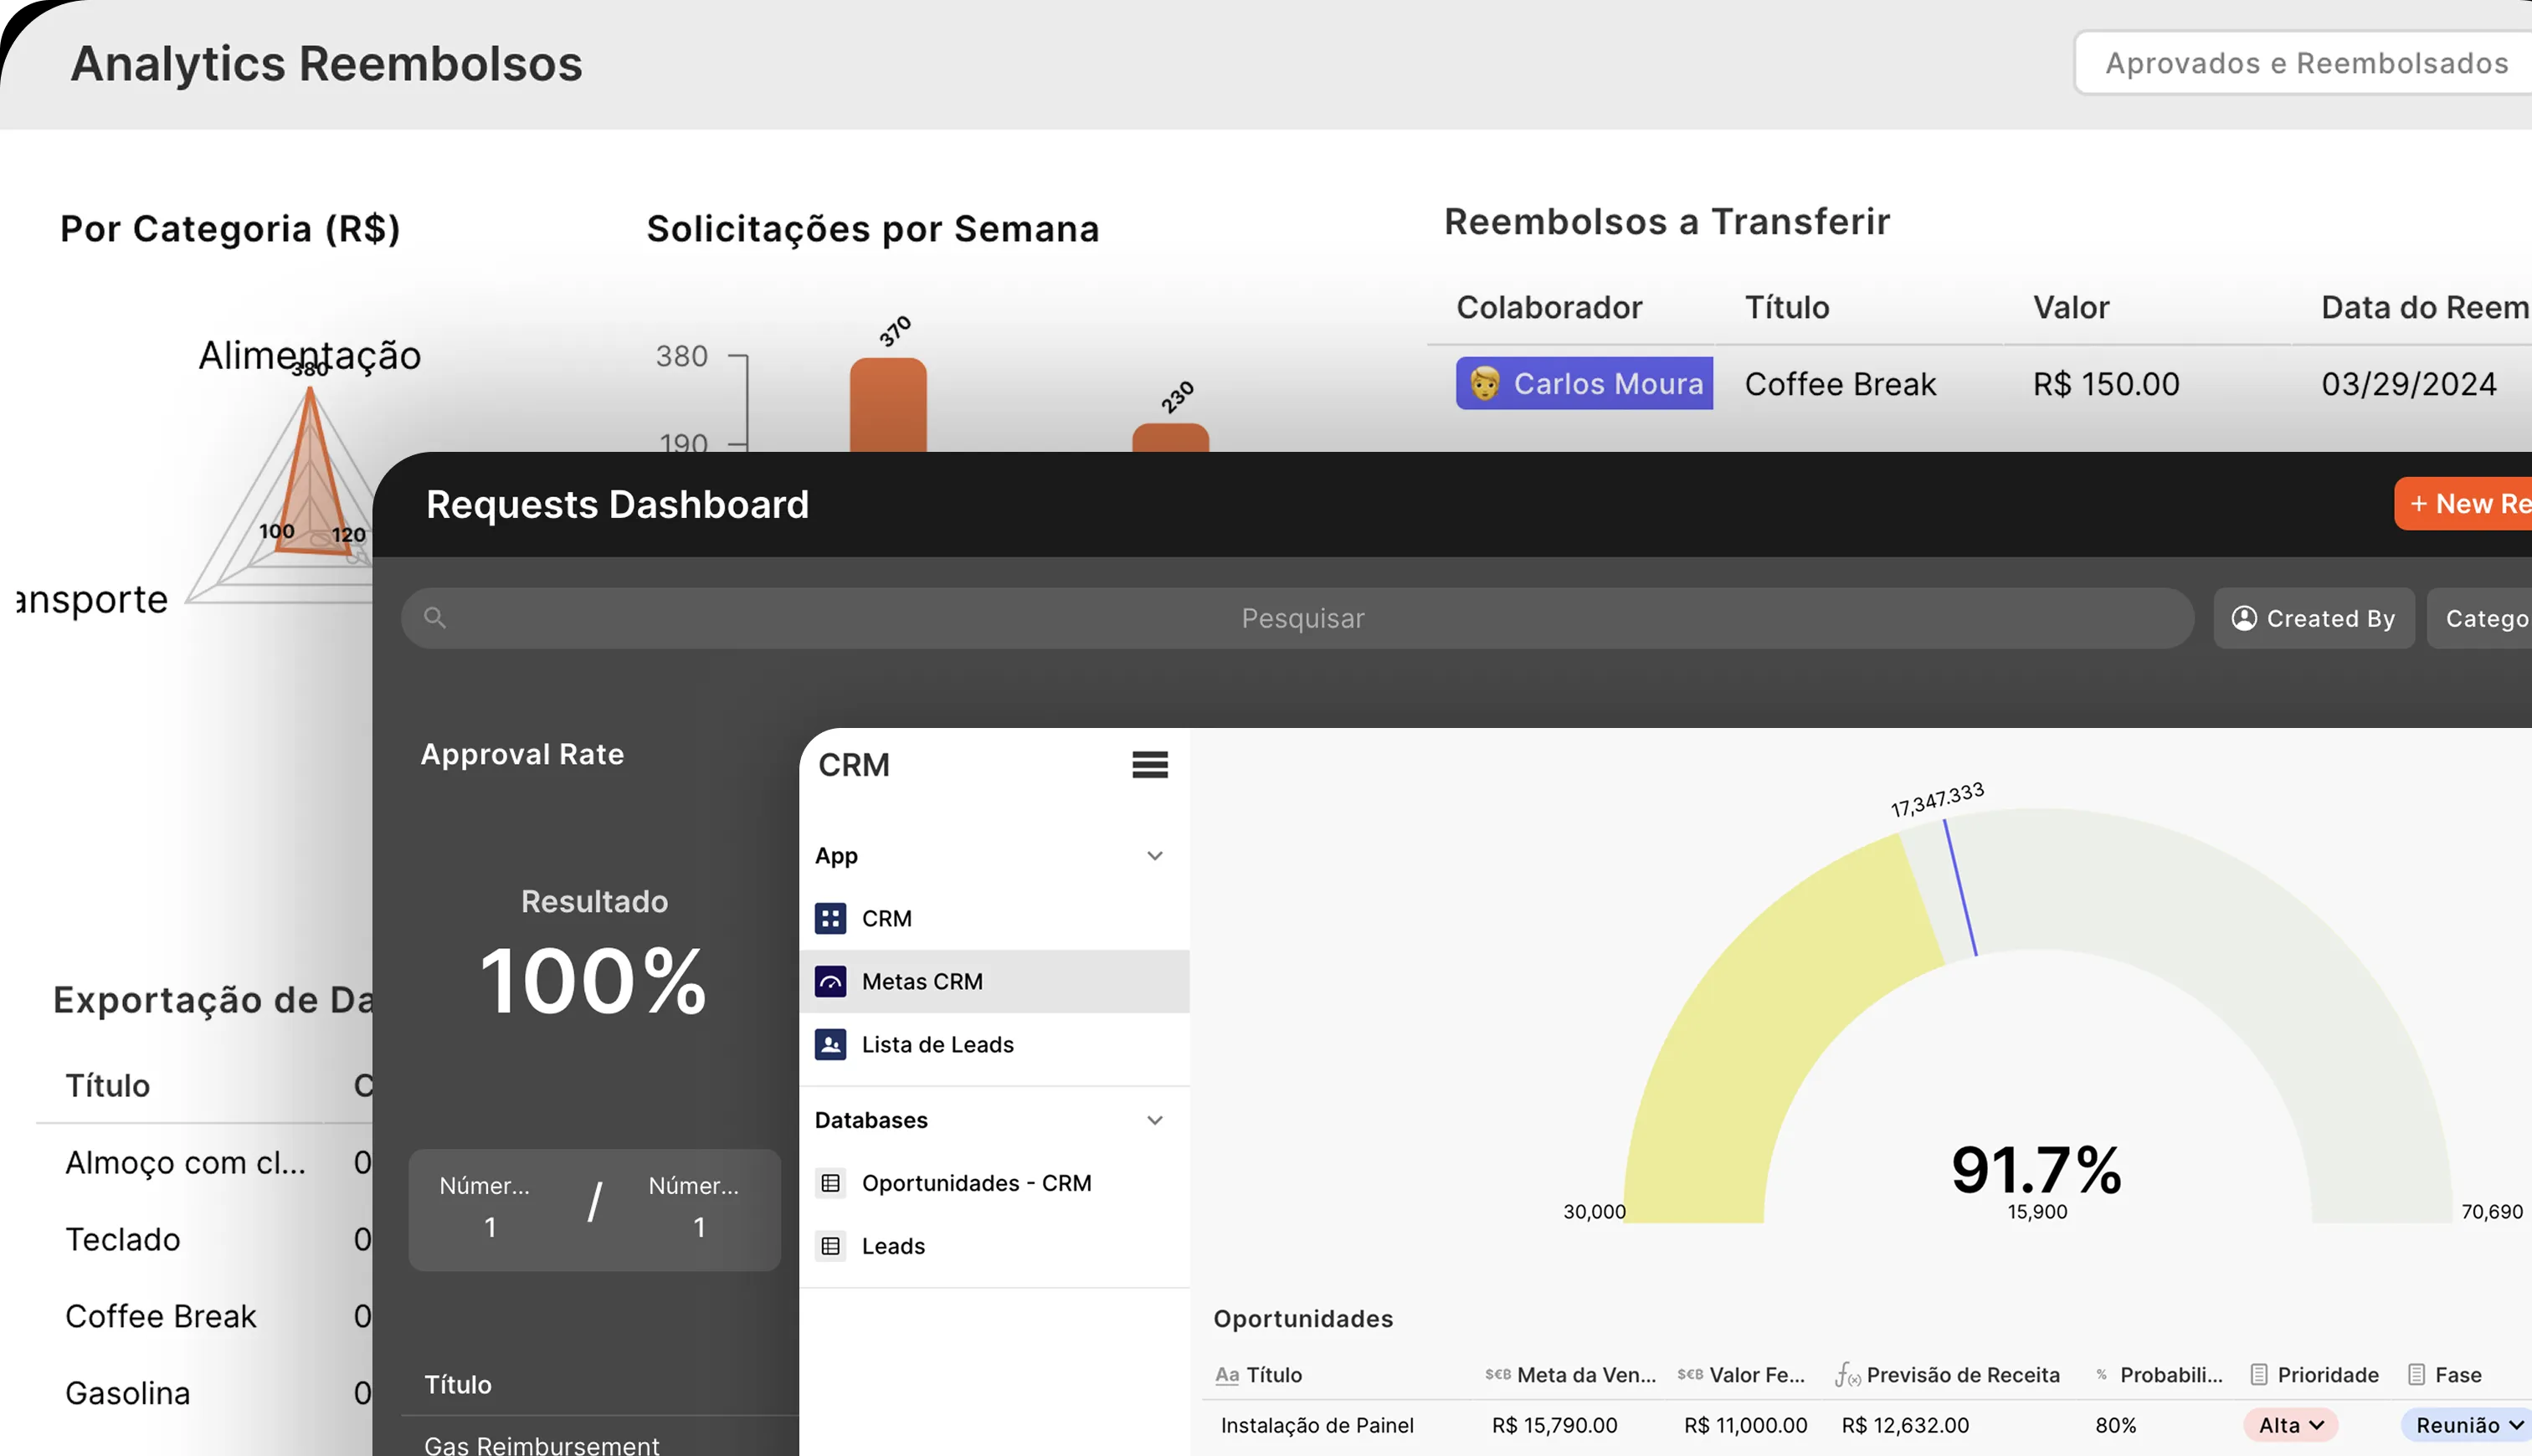Click the Created By person icon

click(x=2243, y=618)
